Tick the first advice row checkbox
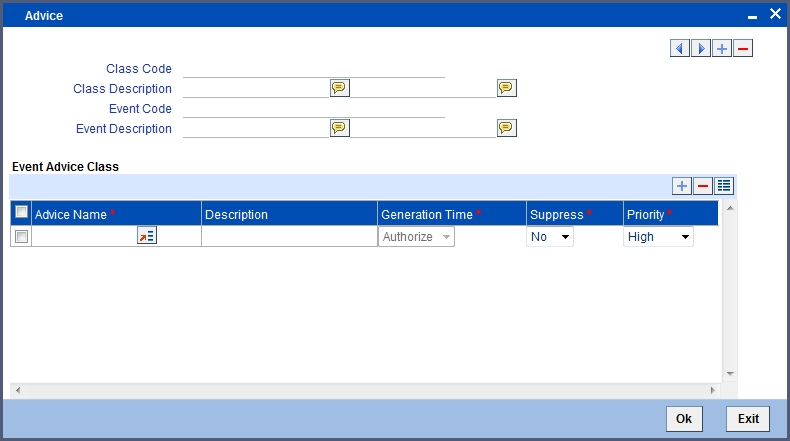790x441 pixels. pyautogui.click(x=21, y=236)
